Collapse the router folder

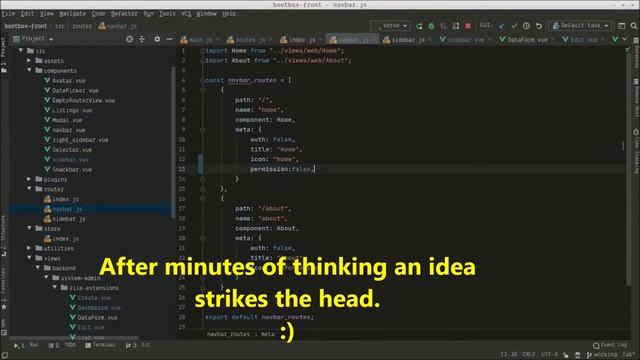coord(29,189)
